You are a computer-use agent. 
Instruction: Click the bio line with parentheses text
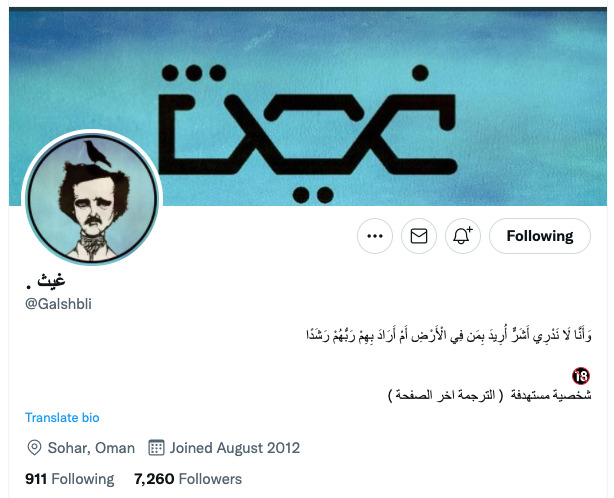tap(489, 395)
